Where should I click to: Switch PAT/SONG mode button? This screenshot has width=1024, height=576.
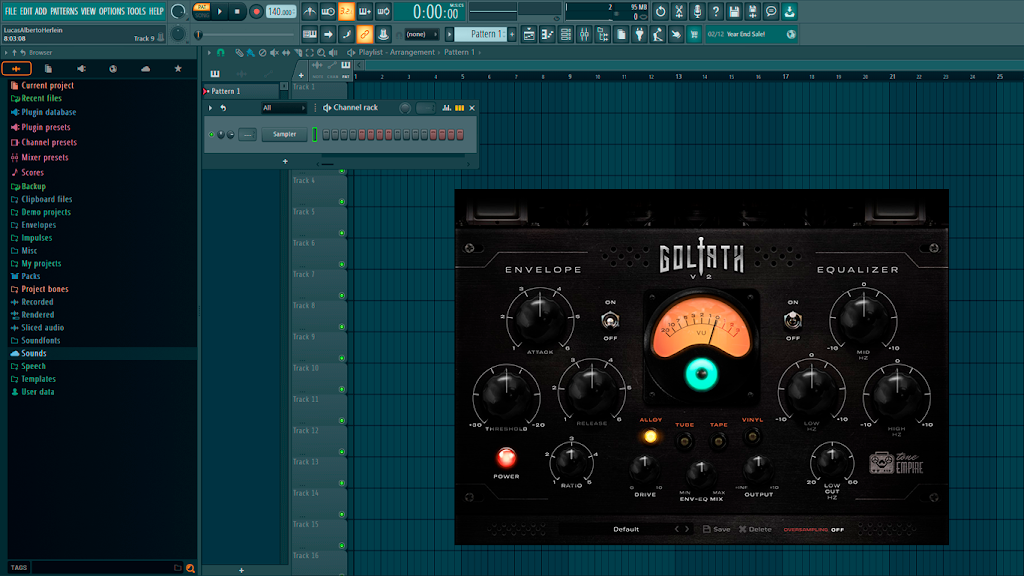tap(202, 11)
